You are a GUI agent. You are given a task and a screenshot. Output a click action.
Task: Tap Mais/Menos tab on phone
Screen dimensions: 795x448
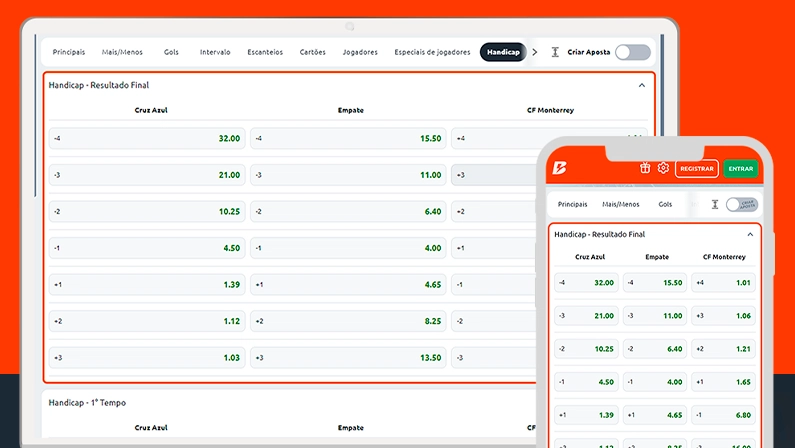point(621,204)
